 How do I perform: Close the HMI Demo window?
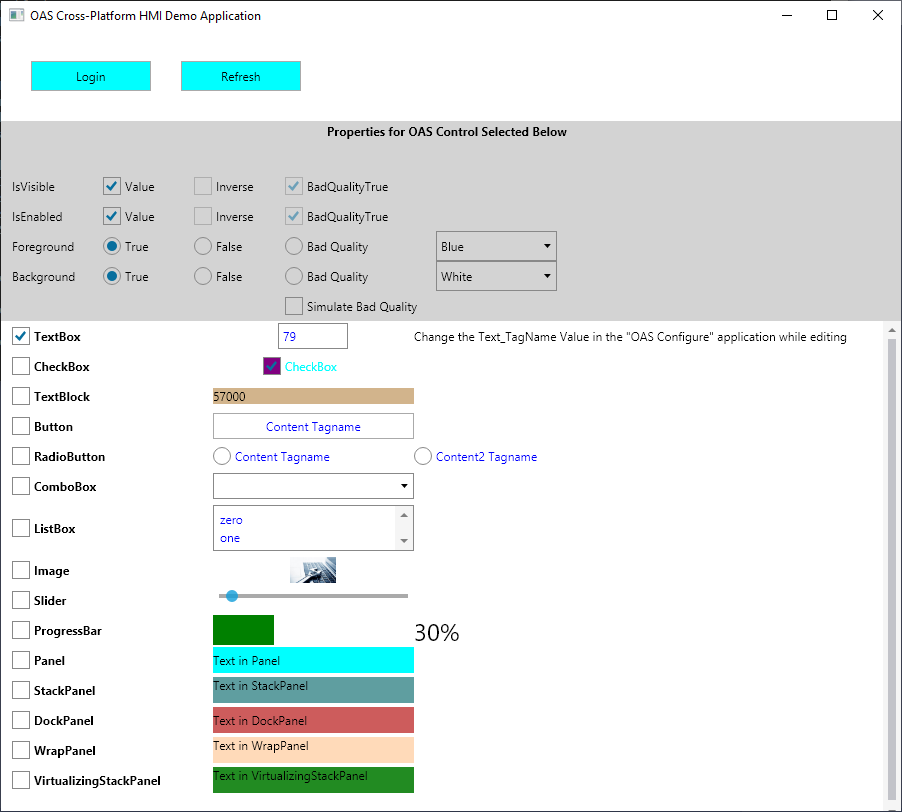[x=877, y=16]
